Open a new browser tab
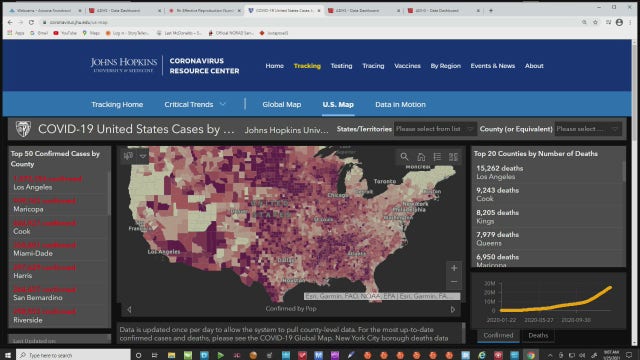640x360 pixels. [491, 10]
